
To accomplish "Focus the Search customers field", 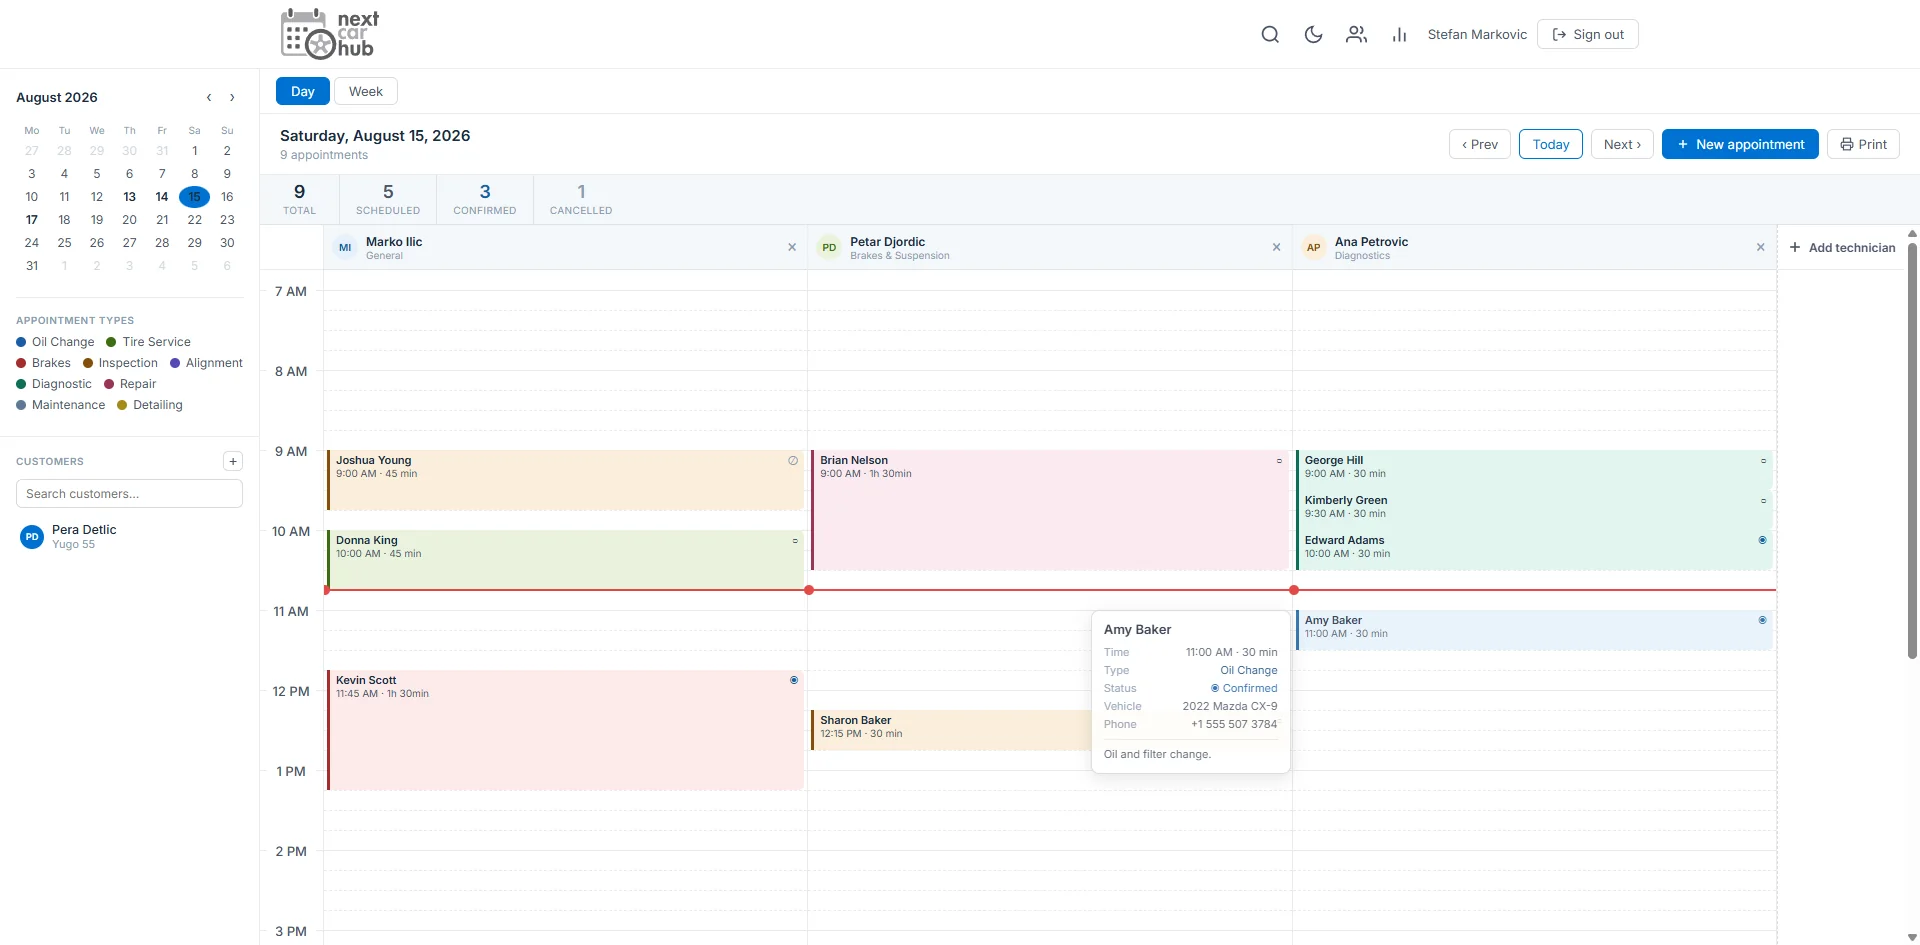I will 129,493.
